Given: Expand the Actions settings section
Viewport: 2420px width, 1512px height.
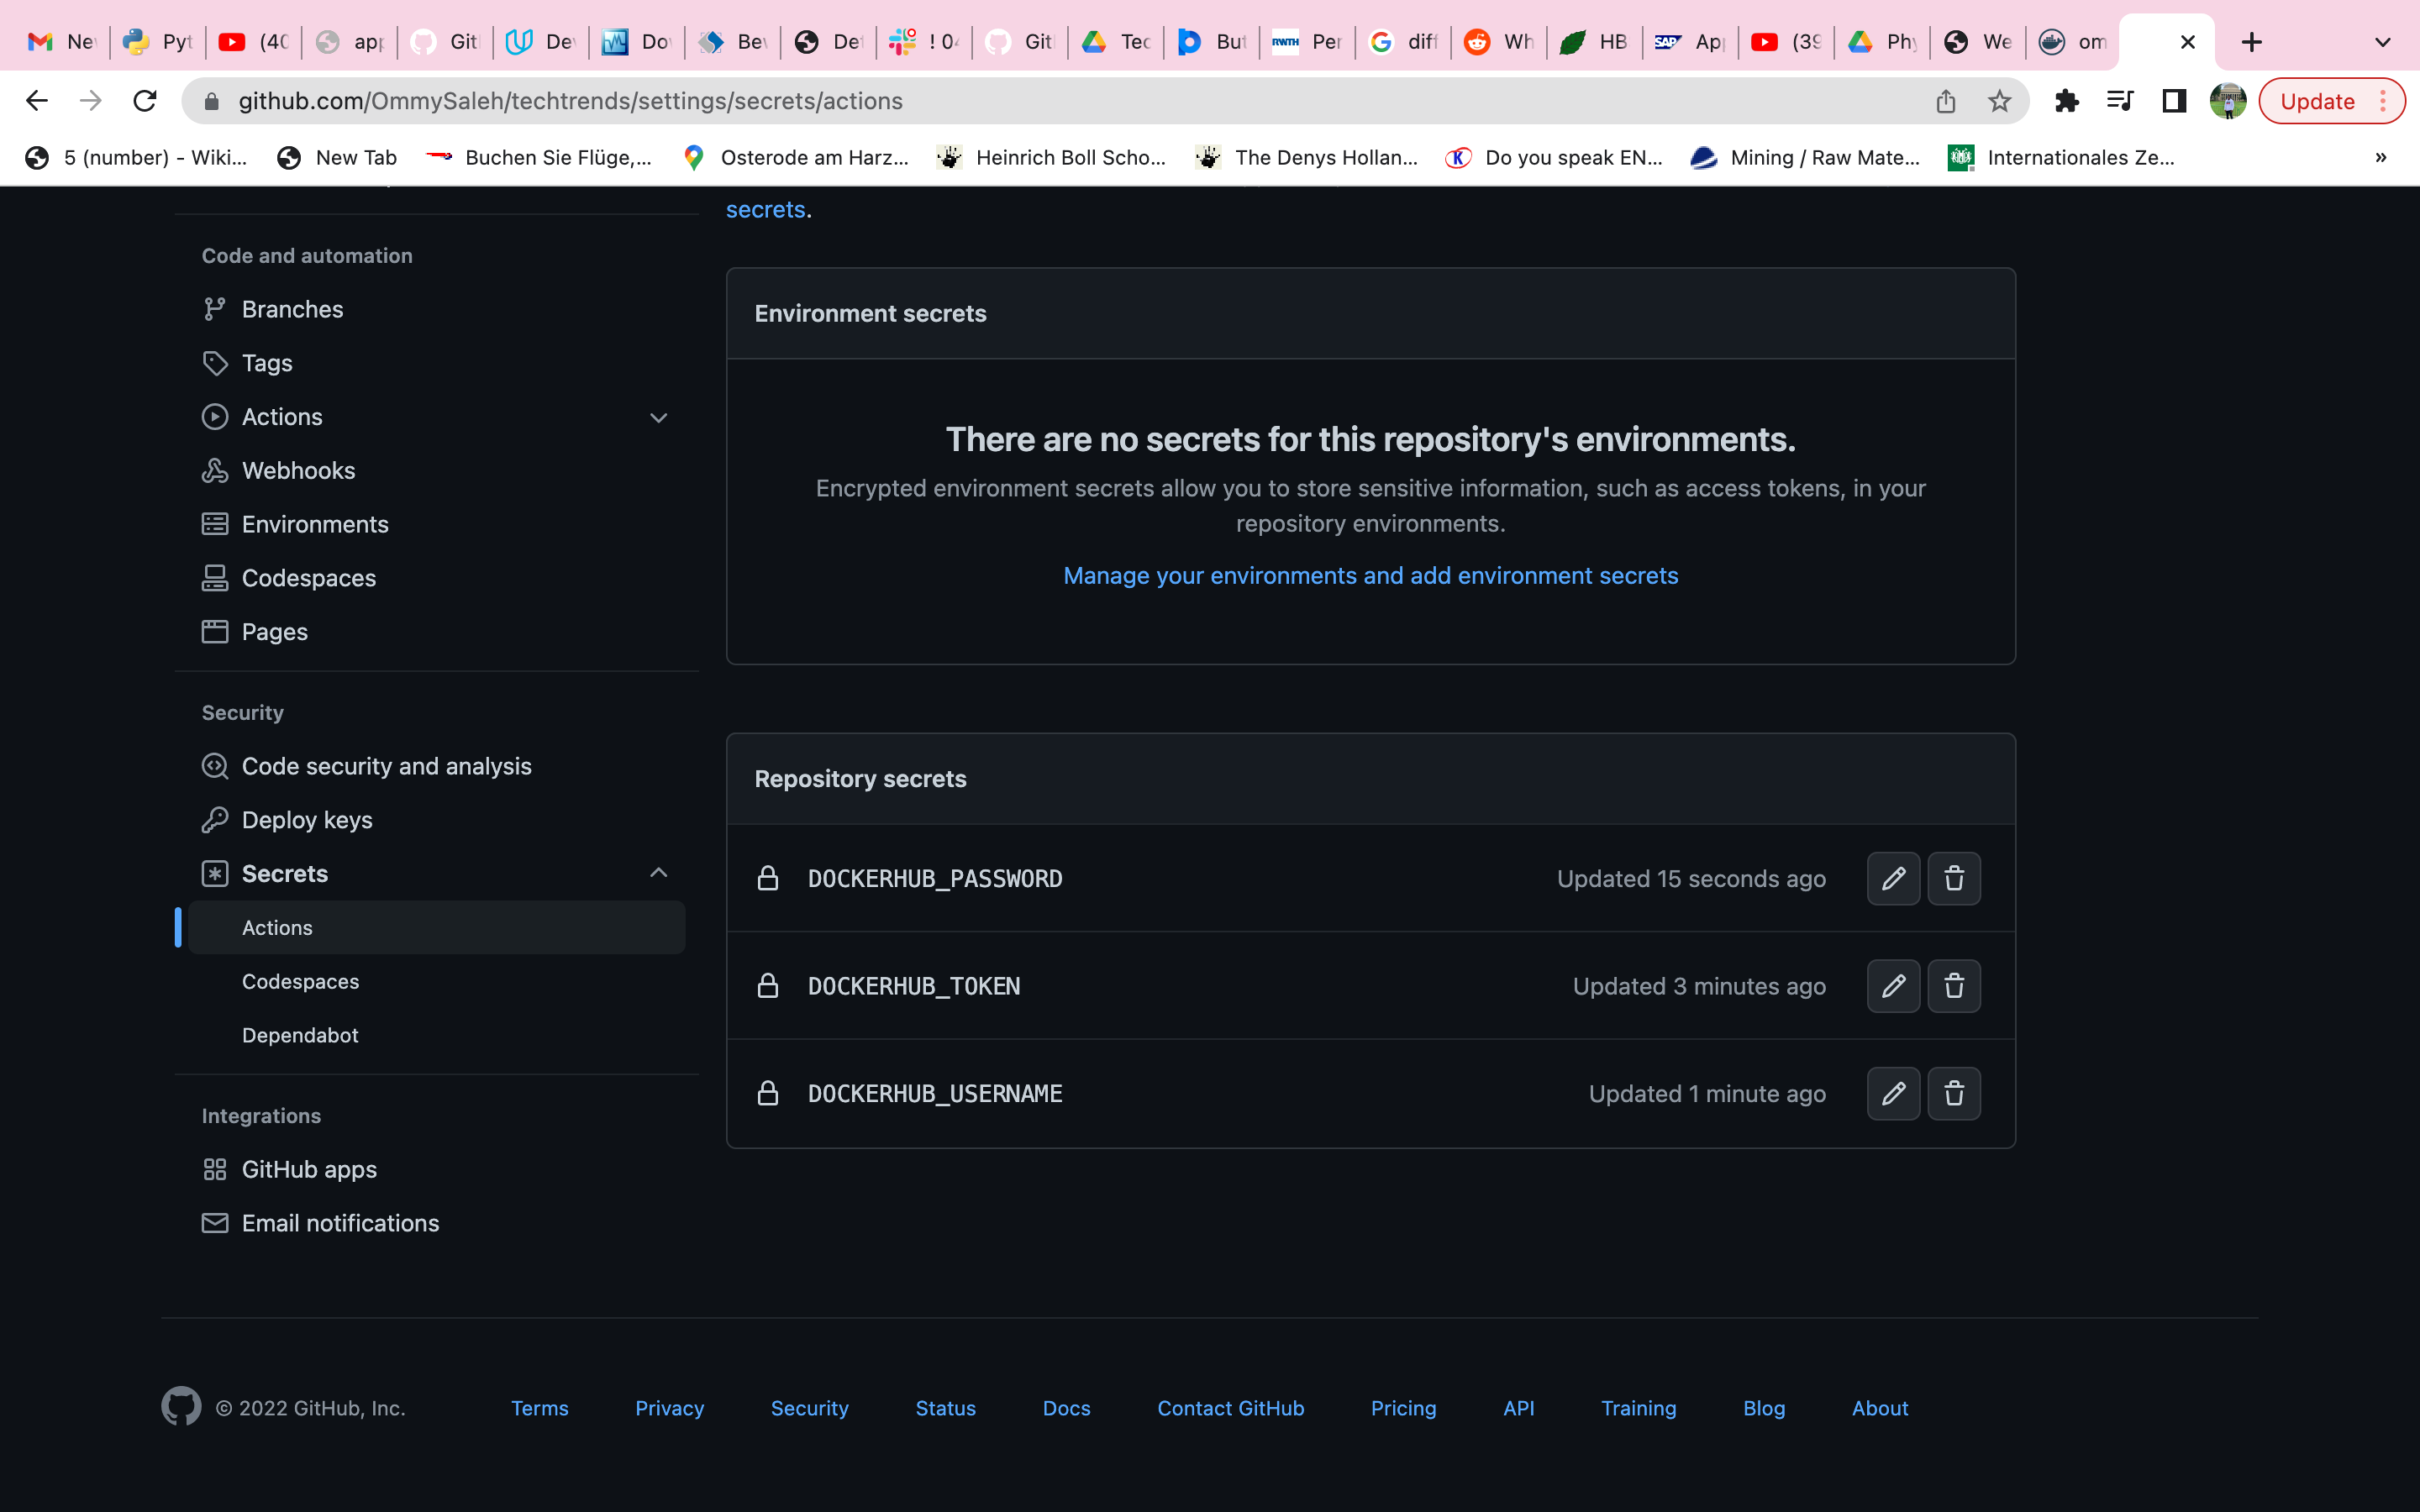Looking at the screenshot, I should (x=658, y=417).
